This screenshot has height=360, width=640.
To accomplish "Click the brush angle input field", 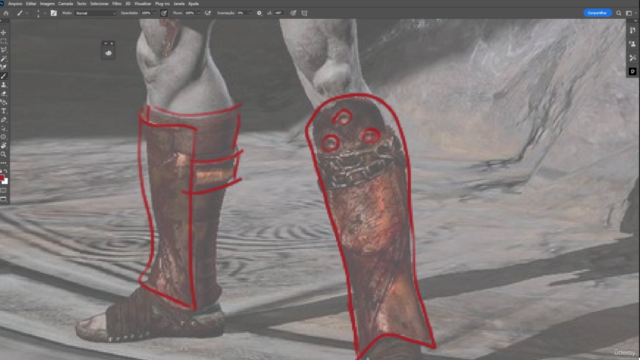I will click(x=279, y=13).
